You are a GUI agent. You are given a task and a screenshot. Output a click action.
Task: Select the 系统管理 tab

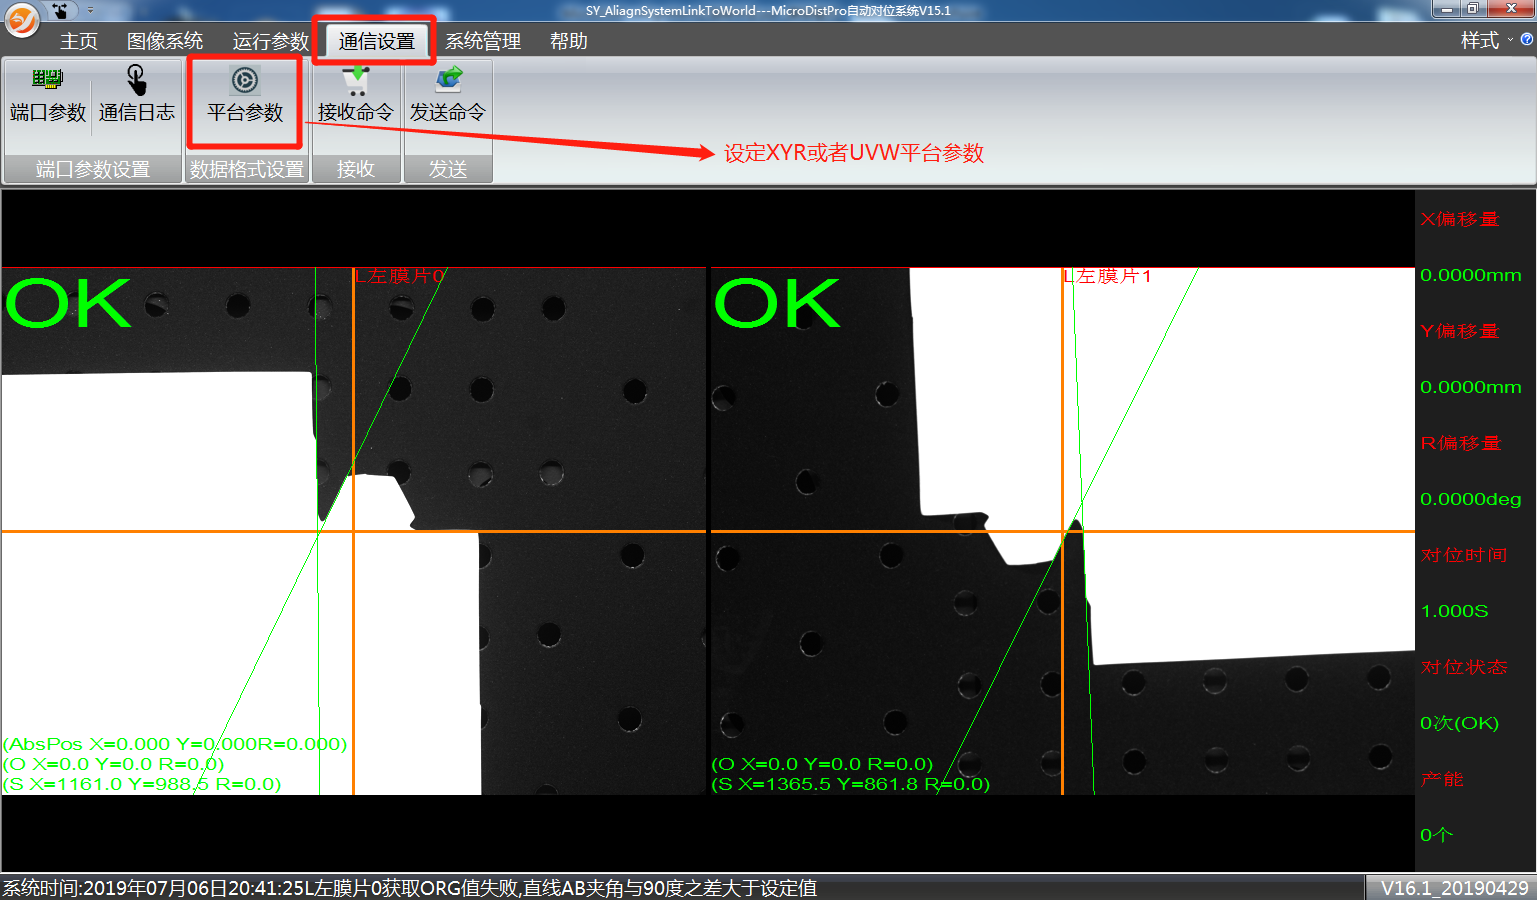pos(483,41)
